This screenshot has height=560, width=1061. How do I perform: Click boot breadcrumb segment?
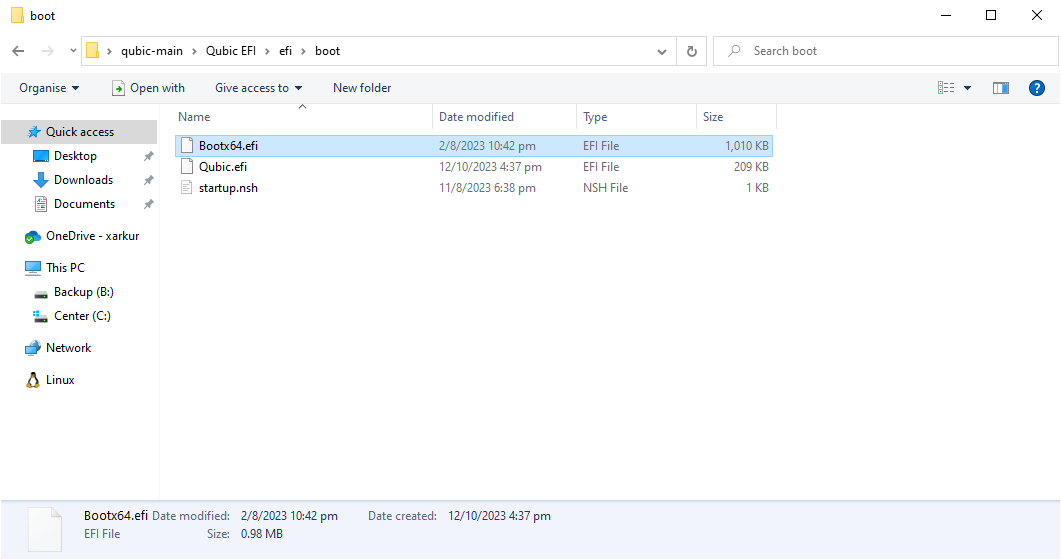pos(328,51)
